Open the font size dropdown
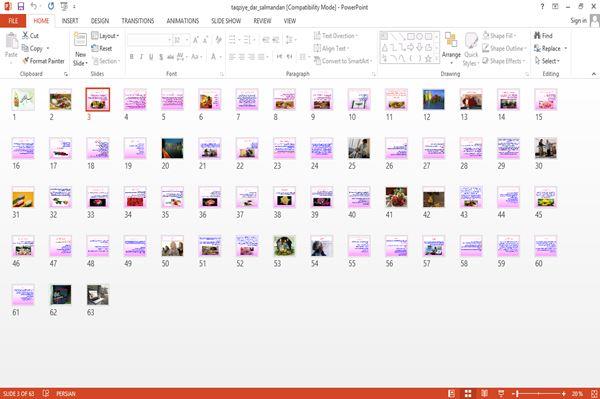The width and height of the screenshot is (600, 399). pos(187,40)
